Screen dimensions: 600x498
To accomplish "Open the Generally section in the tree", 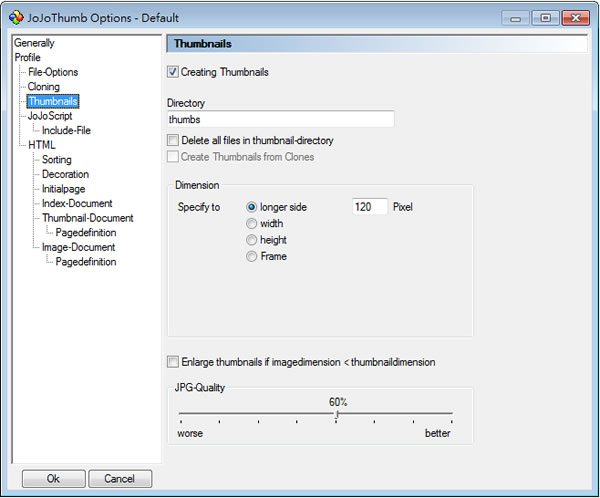I will coord(34,43).
